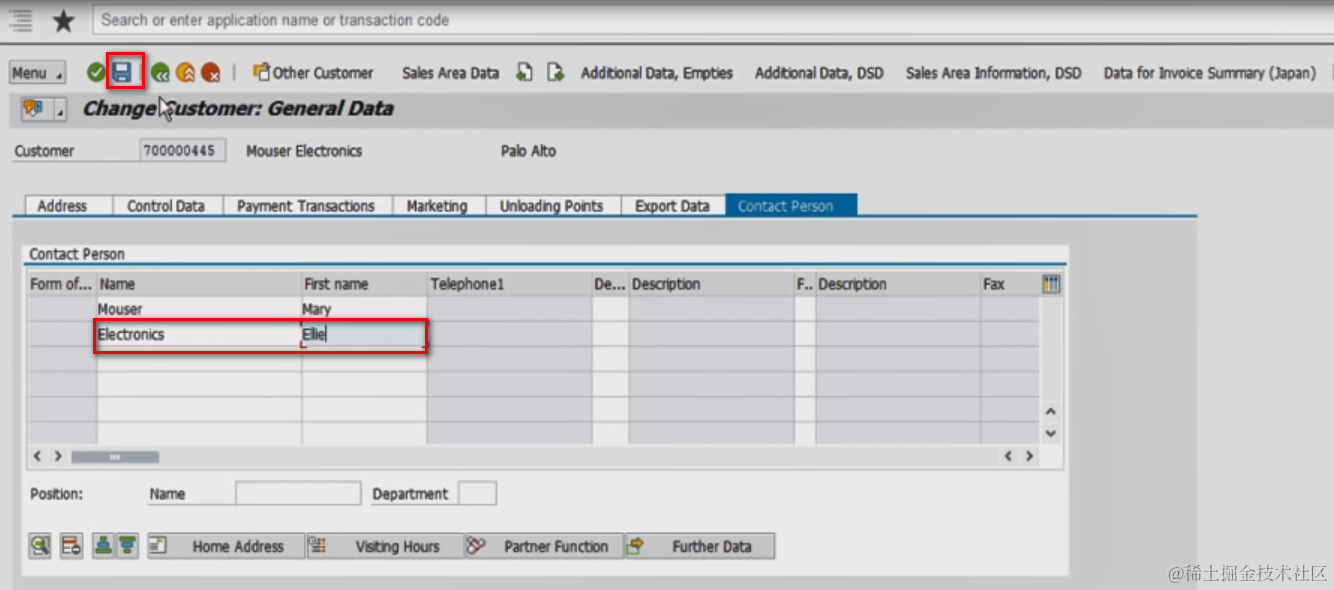
Task: Click the Position Name input field
Action: pyautogui.click(x=298, y=493)
